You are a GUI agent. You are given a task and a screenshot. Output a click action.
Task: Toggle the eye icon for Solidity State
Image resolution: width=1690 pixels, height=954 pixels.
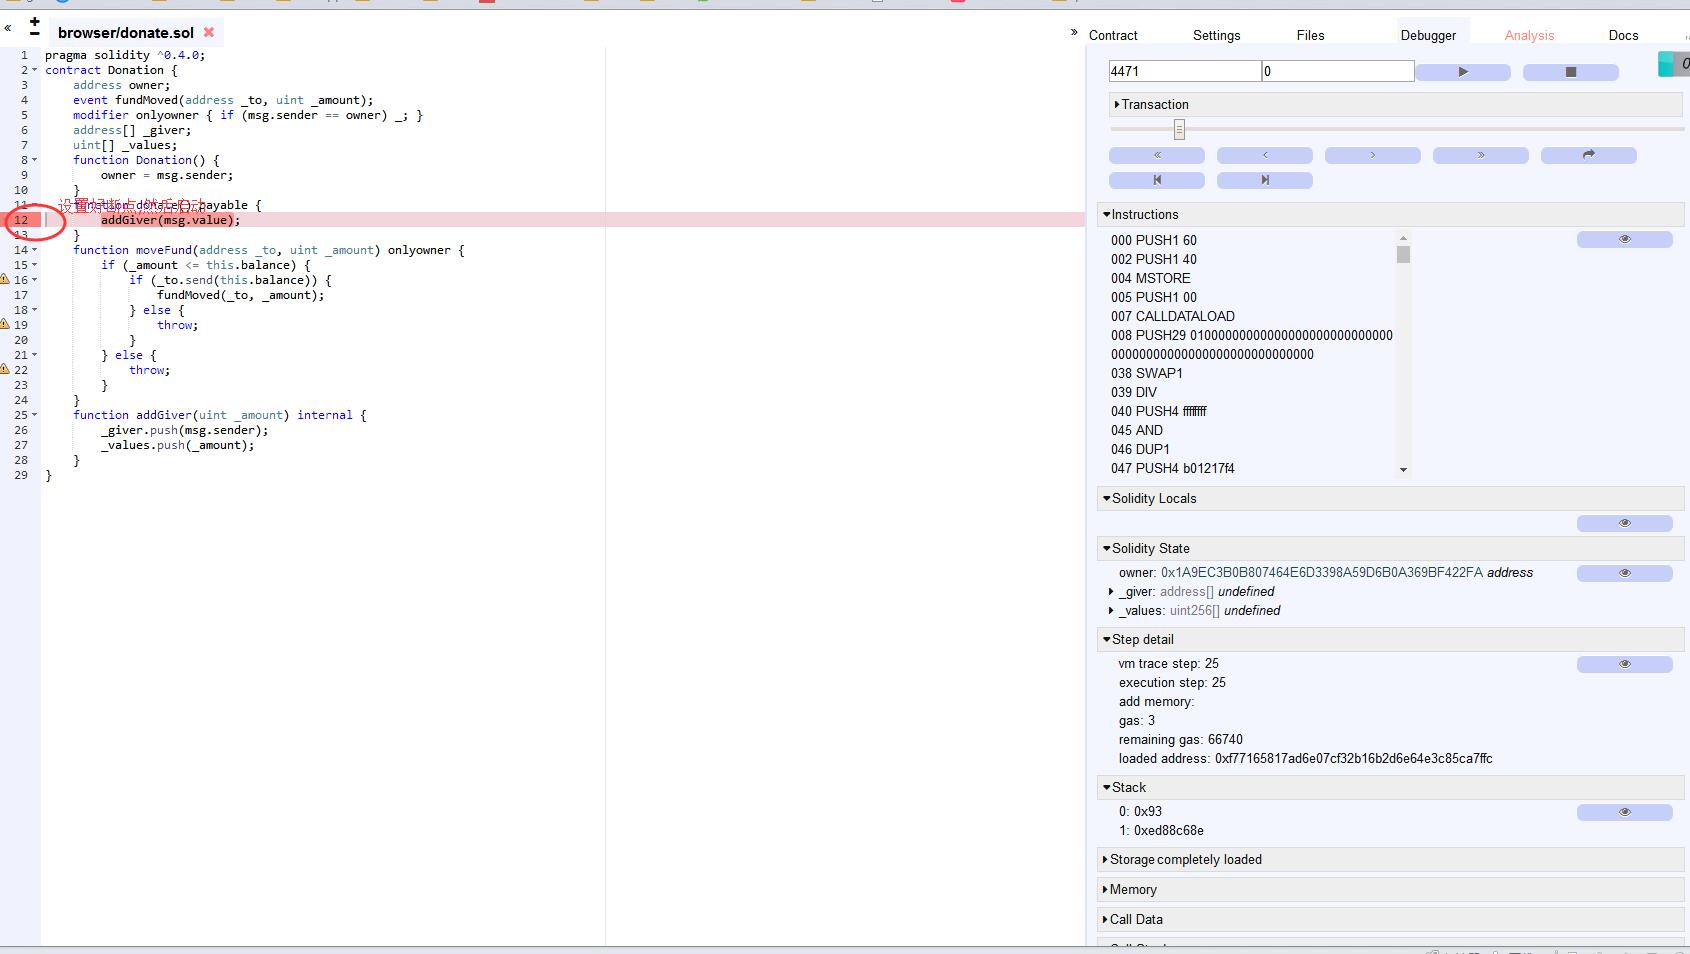(x=1625, y=573)
